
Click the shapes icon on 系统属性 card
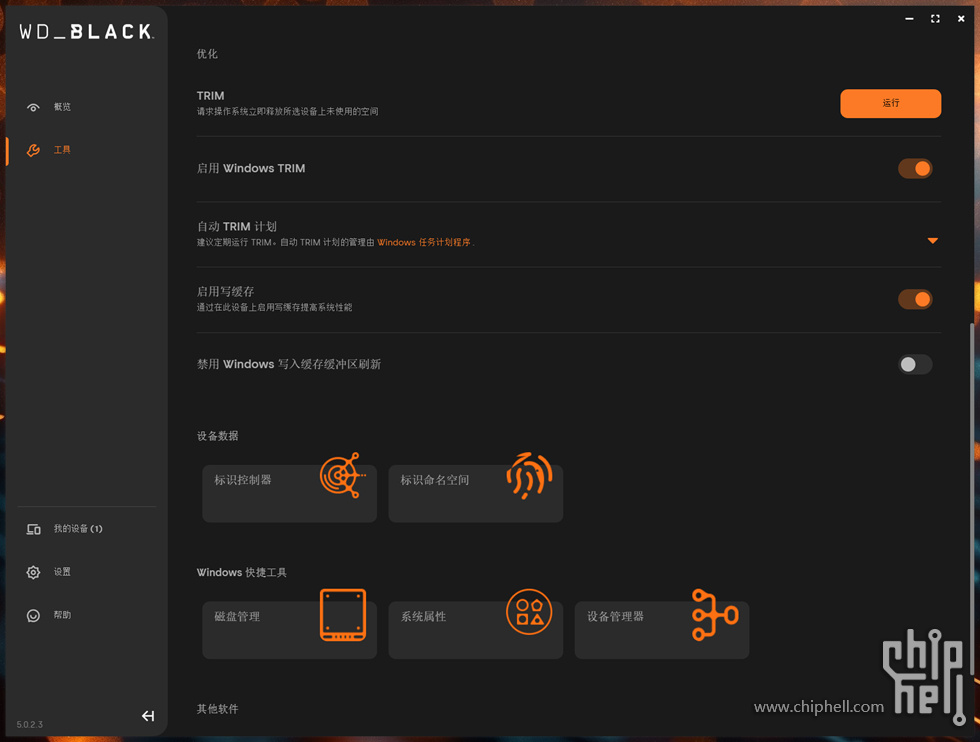529,612
